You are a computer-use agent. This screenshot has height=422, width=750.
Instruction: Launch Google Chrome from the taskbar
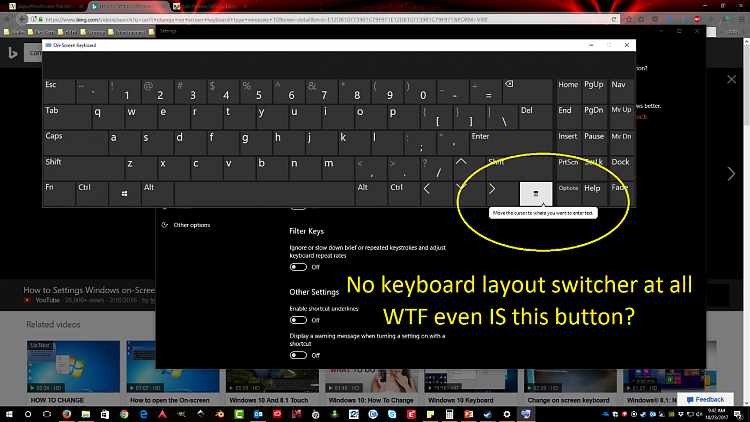(124, 414)
